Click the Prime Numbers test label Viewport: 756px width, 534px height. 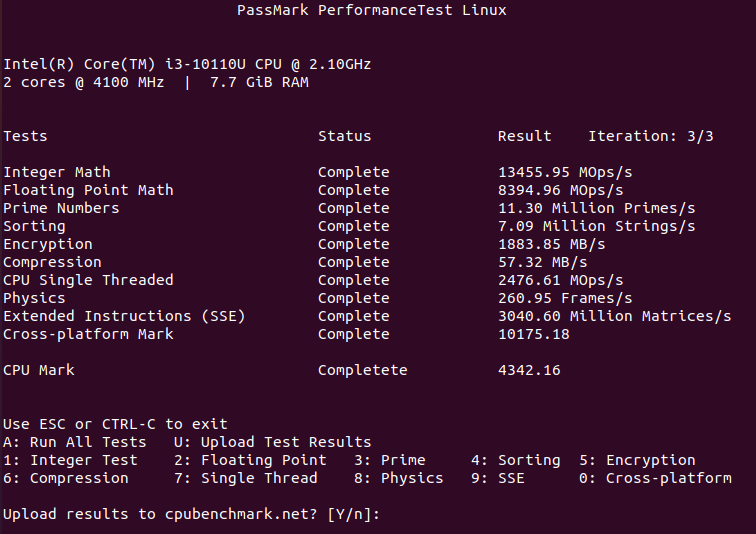[61, 208]
